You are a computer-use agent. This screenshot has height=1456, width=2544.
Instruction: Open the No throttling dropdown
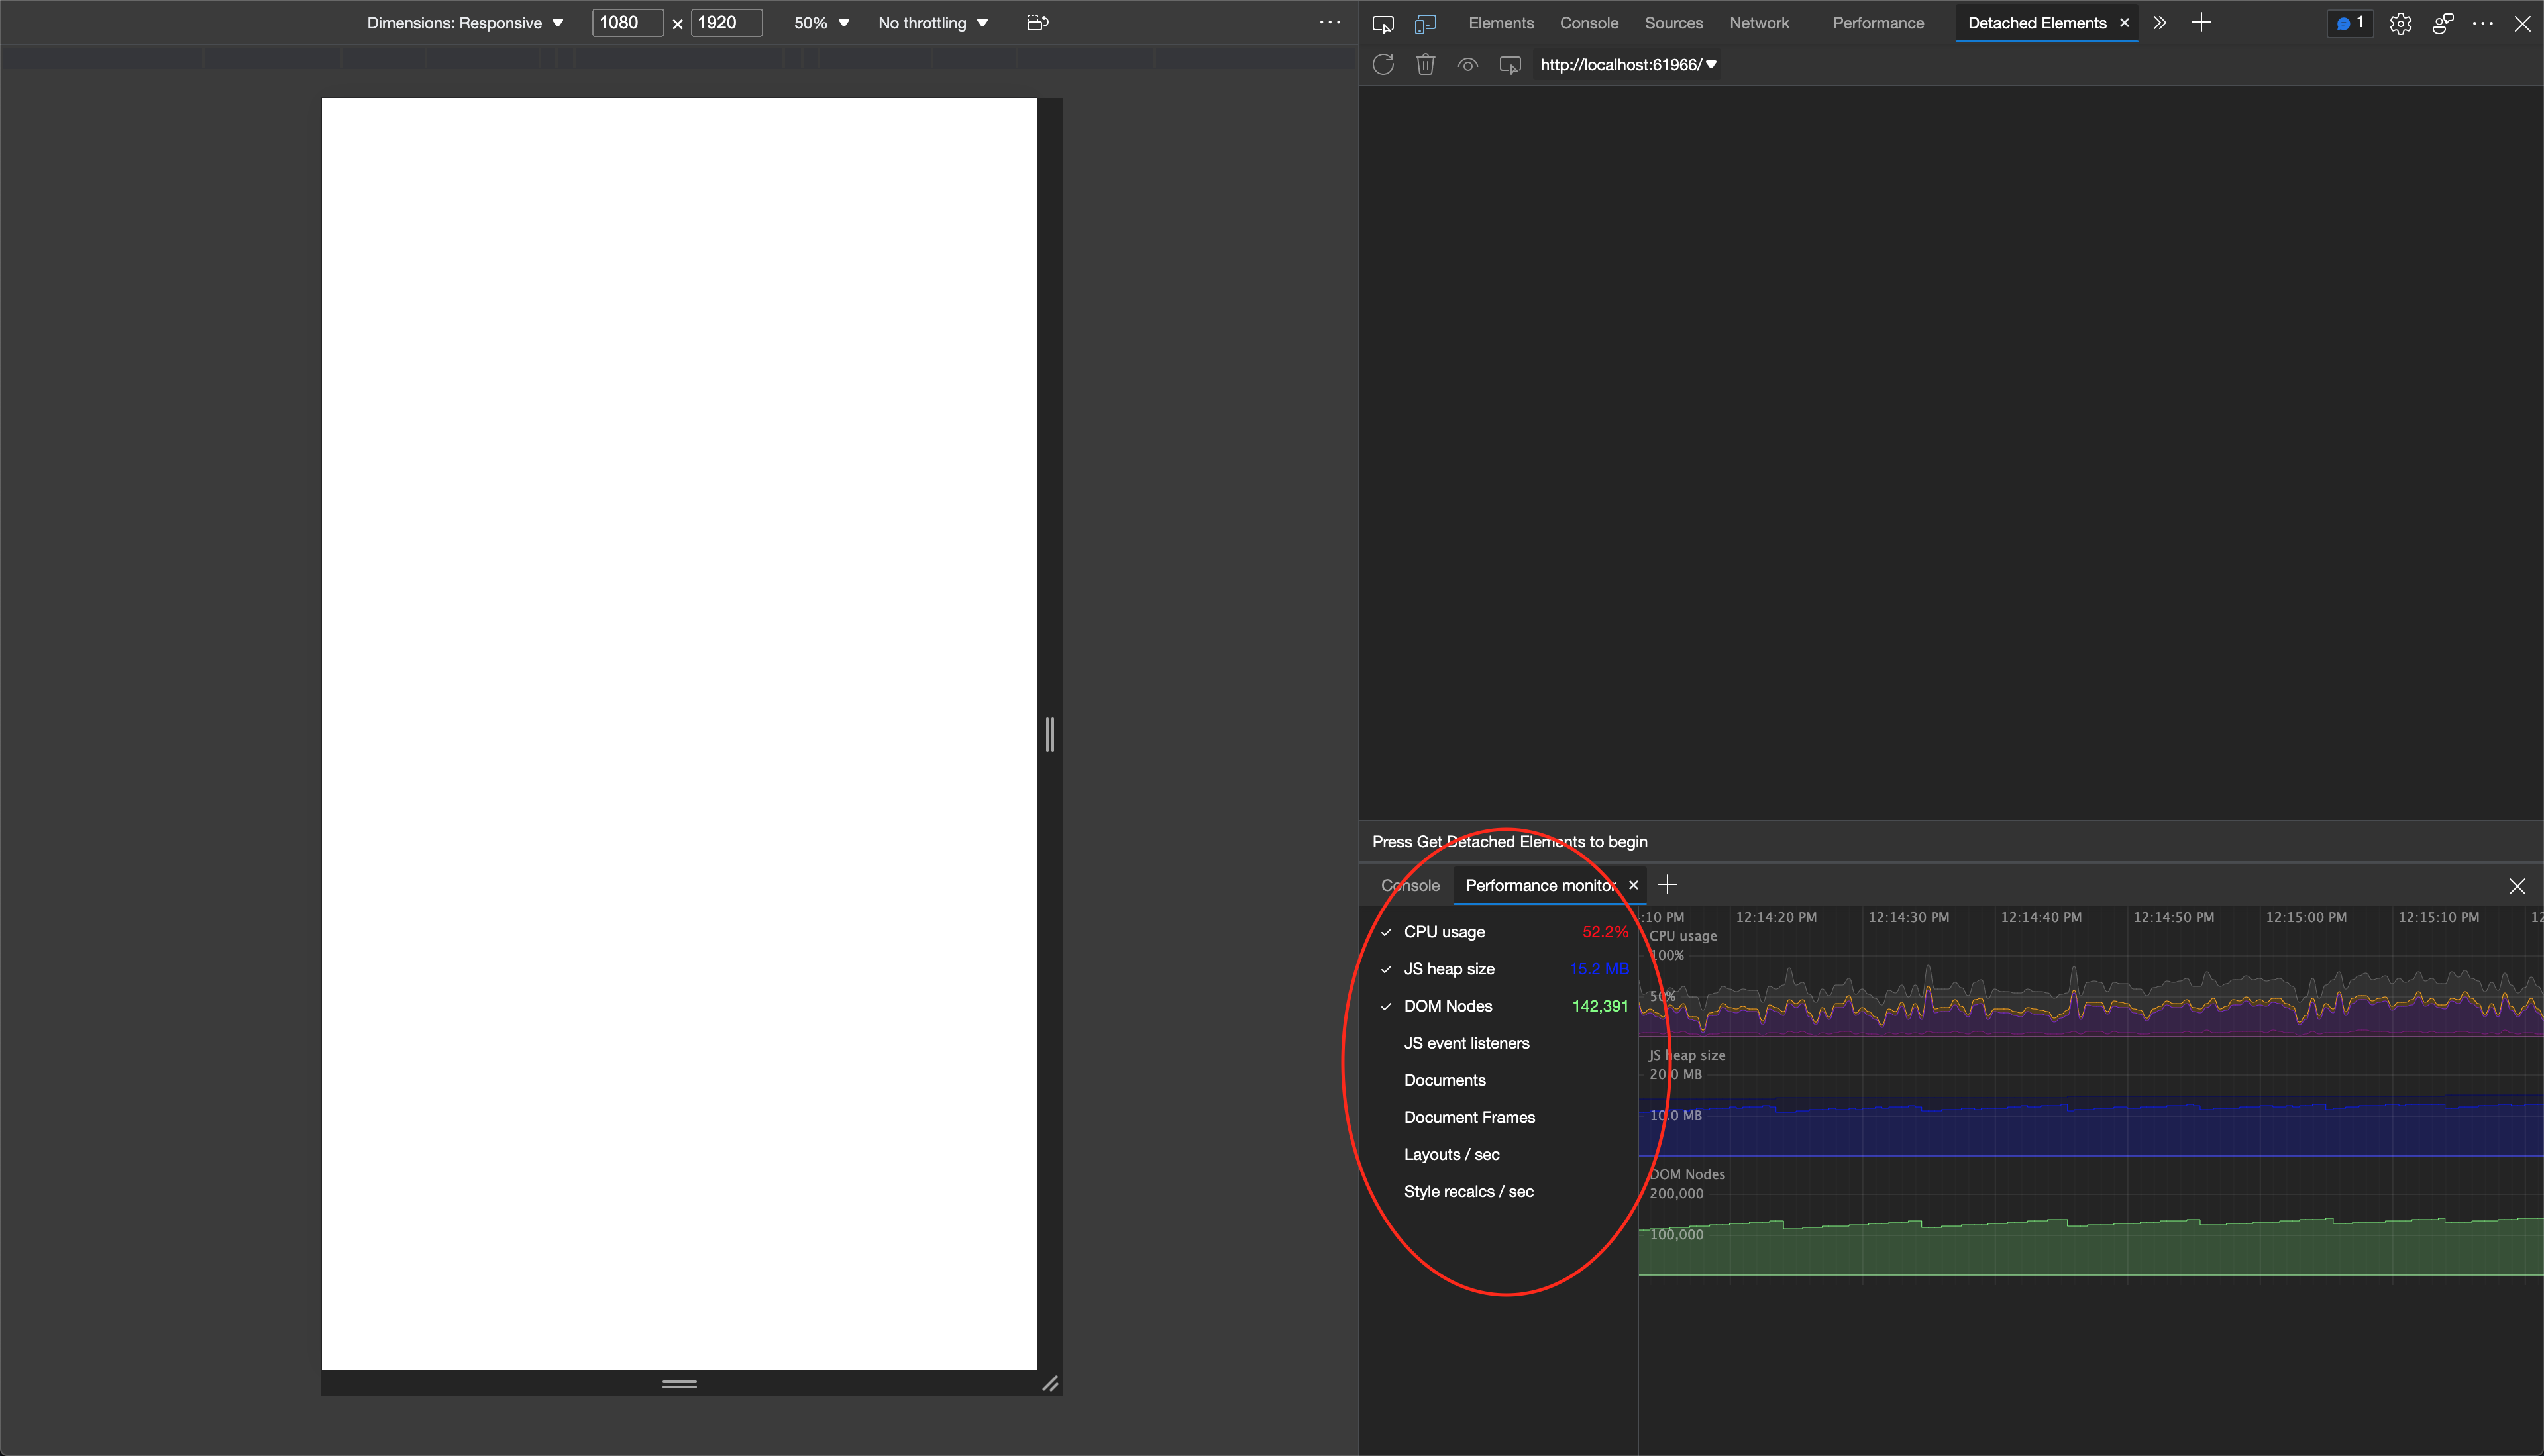click(930, 22)
